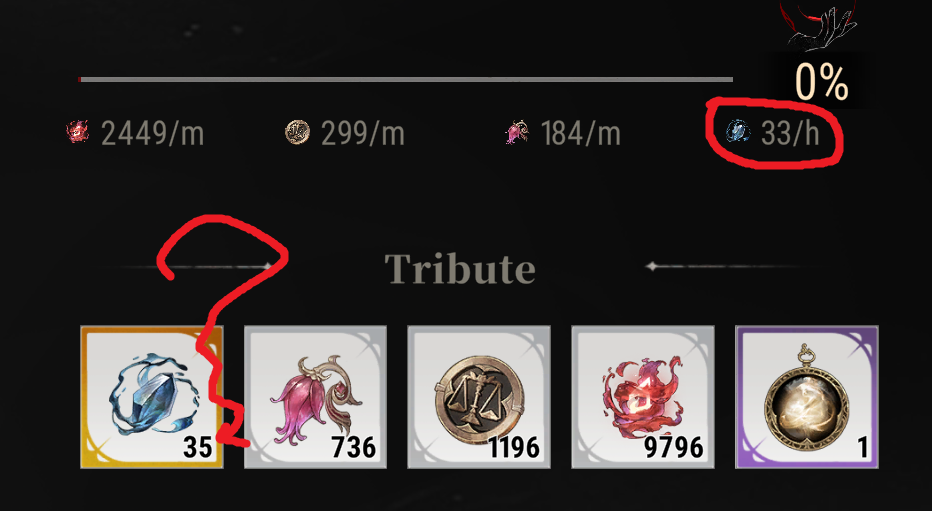Choose the scales coin tribute item
Screen dimensions: 932x511
479,397
